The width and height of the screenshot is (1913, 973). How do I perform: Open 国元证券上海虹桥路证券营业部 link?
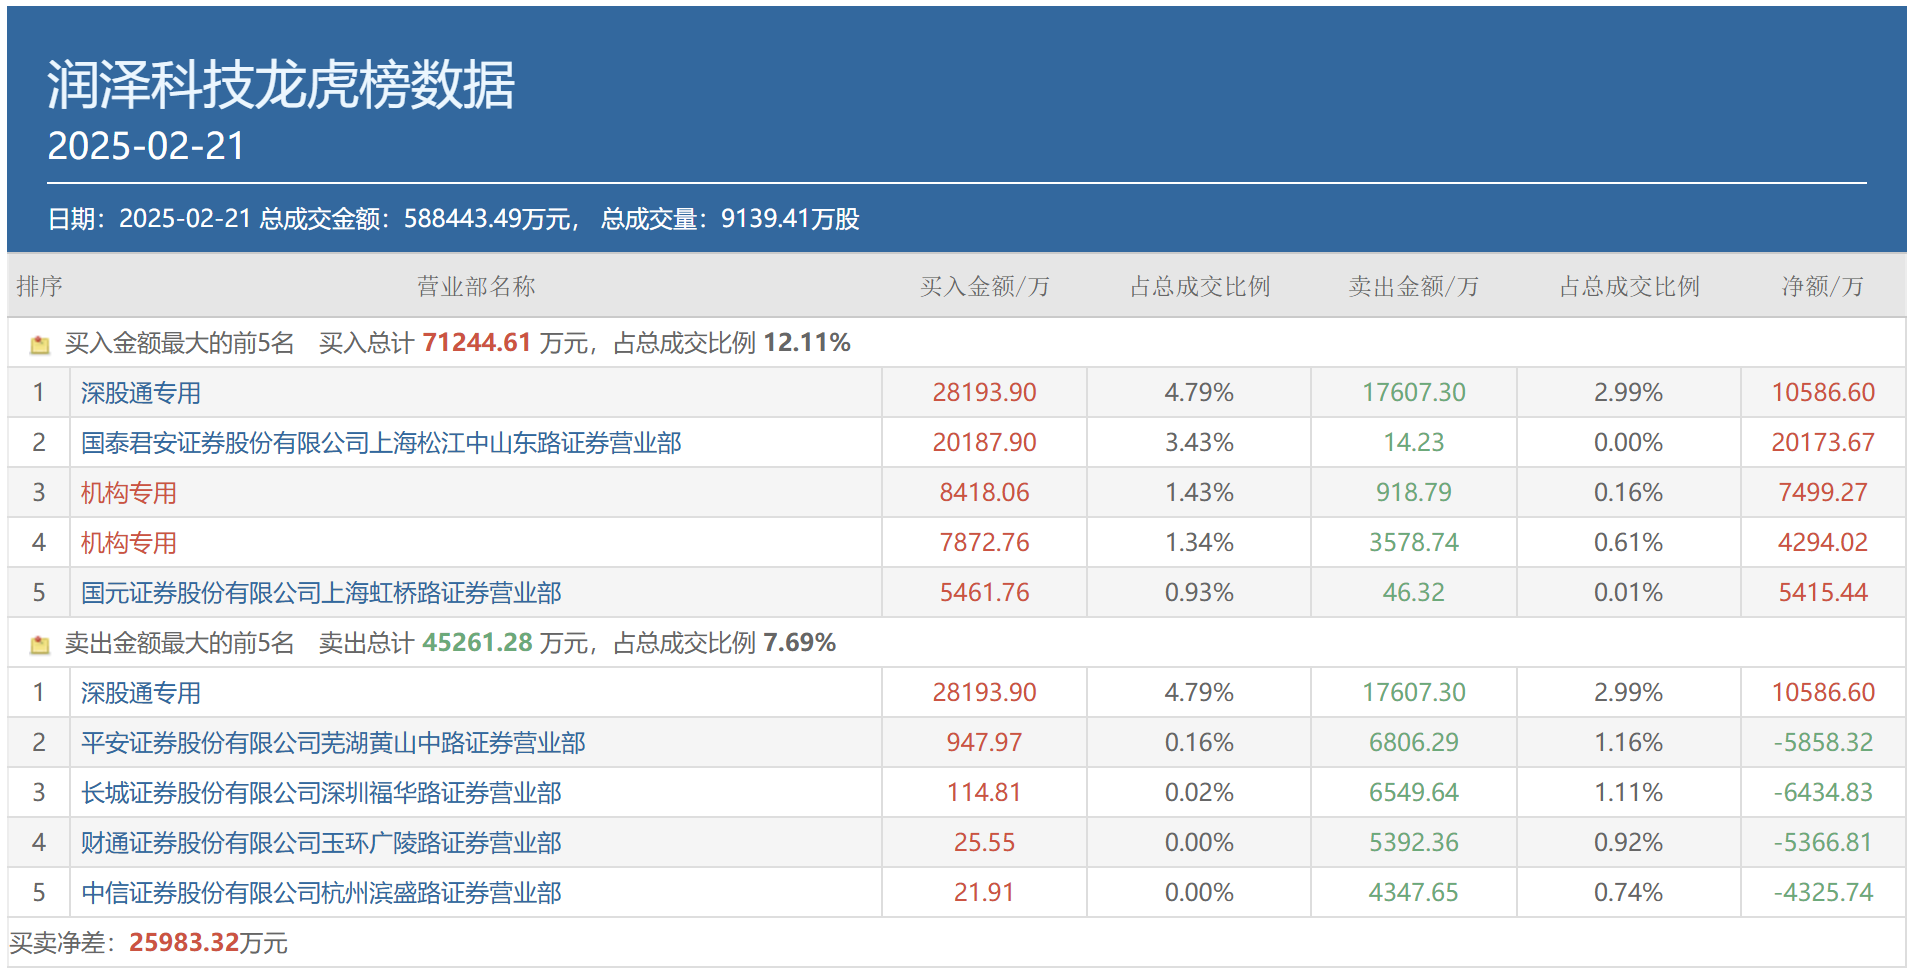tap(321, 593)
